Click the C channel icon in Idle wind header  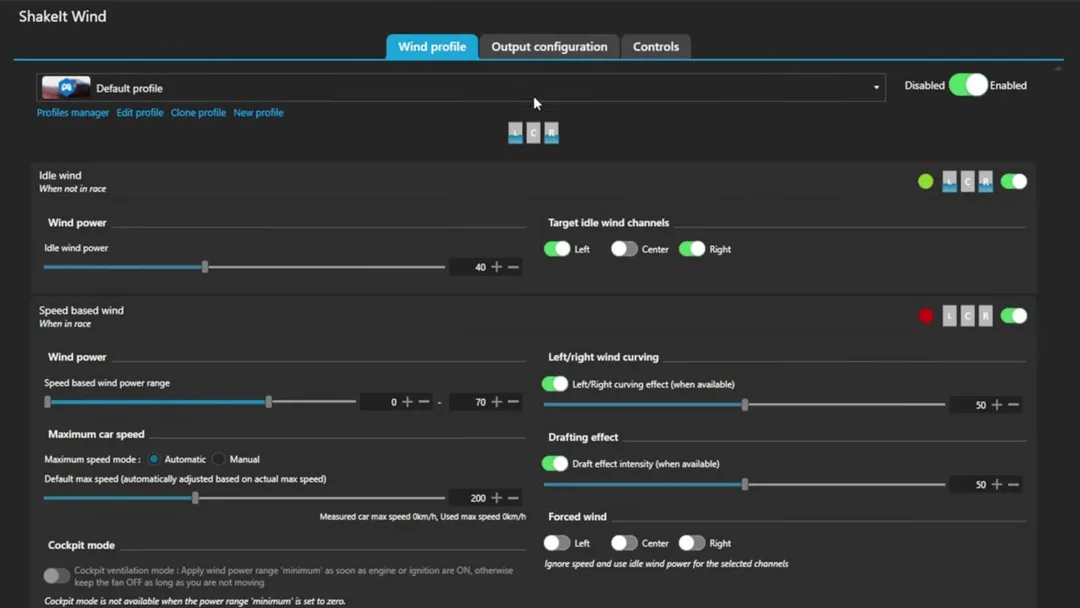968,181
